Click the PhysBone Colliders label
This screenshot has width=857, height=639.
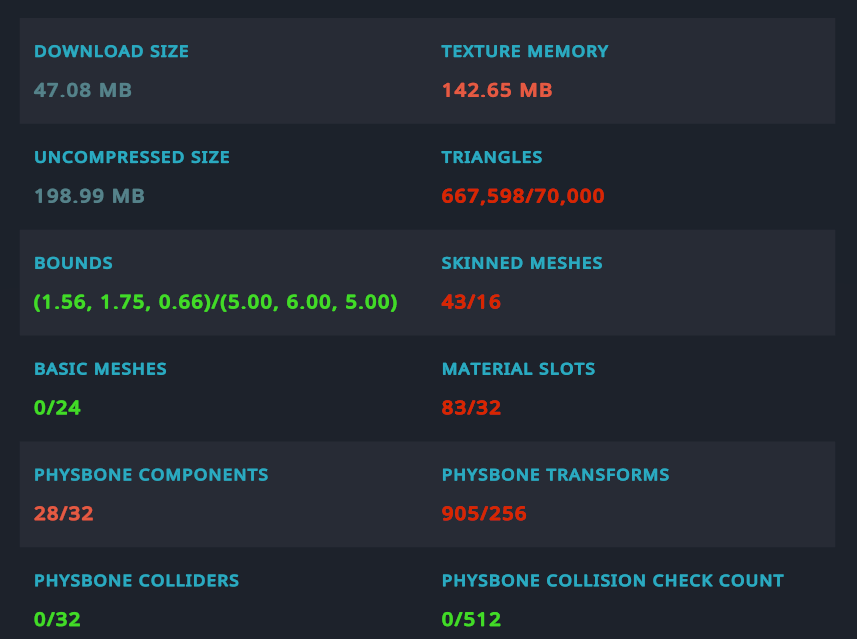tap(136, 581)
